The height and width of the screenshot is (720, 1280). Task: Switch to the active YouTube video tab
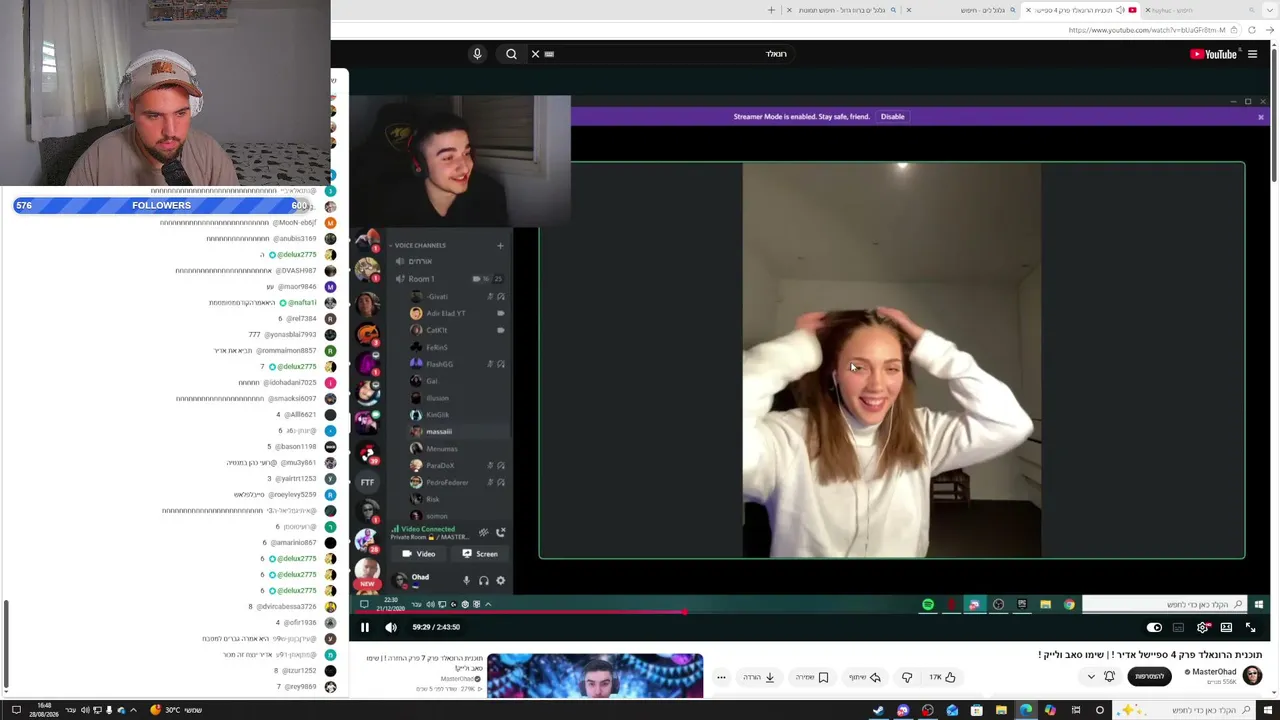(1080, 10)
